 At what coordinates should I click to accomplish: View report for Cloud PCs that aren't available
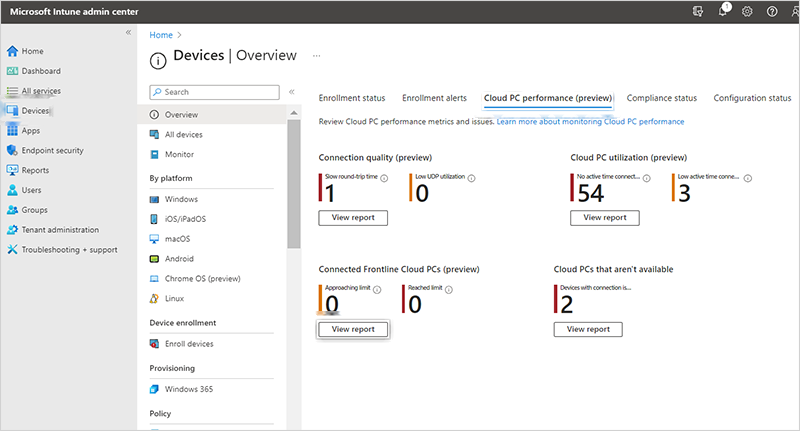pos(588,329)
